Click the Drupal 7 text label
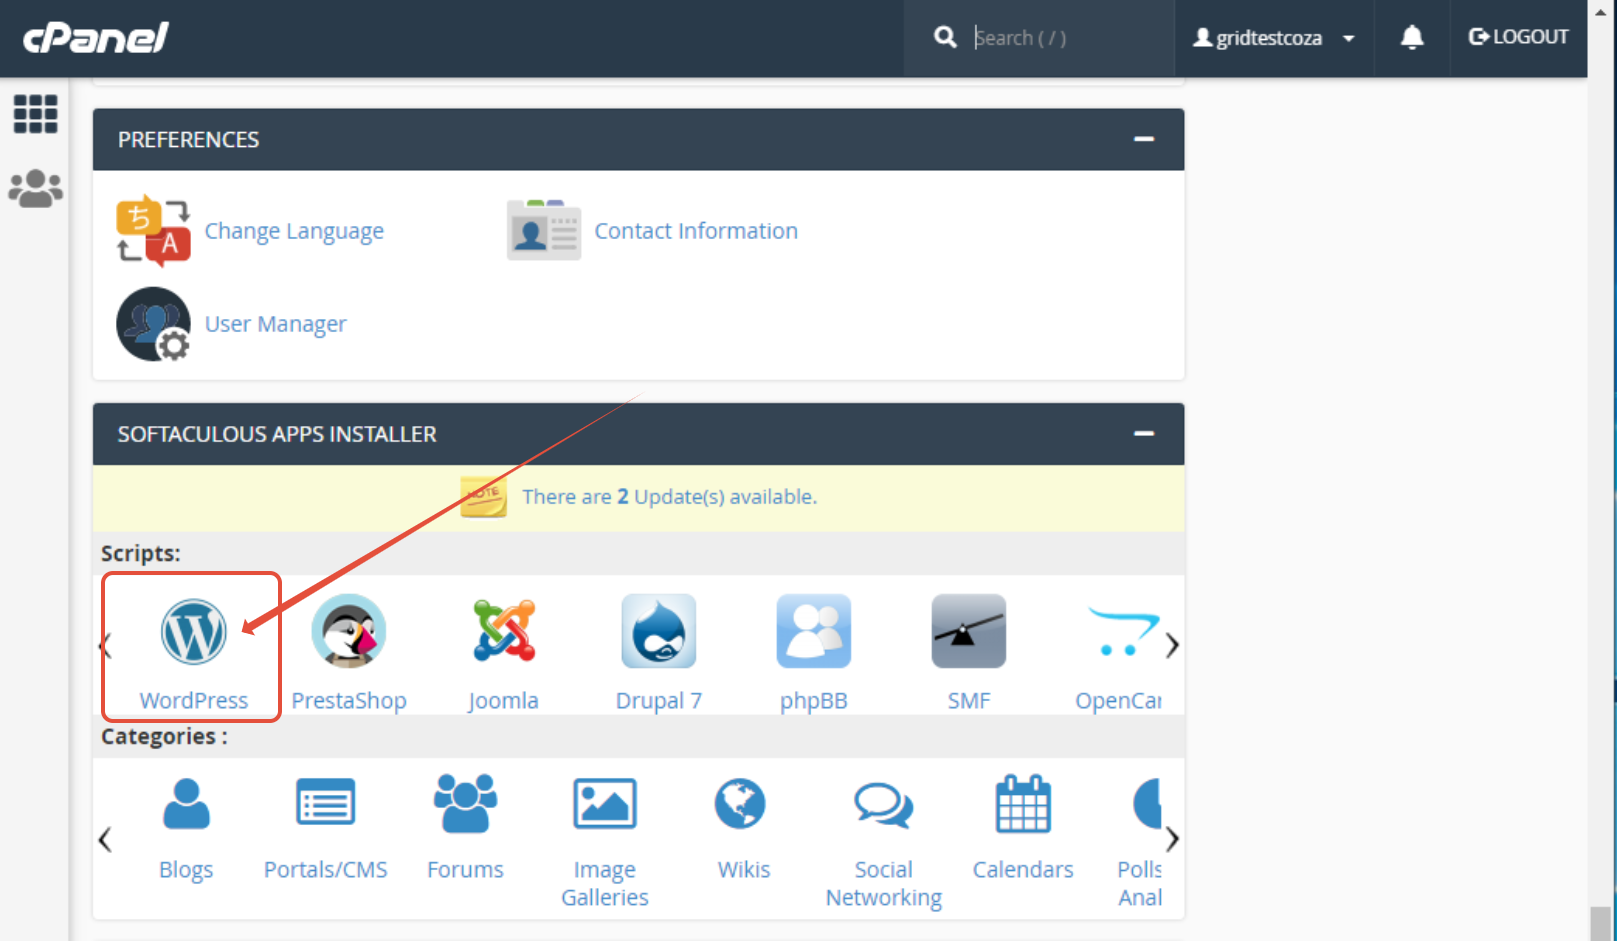Image resolution: width=1617 pixels, height=941 pixels. [x=659, y=700]
